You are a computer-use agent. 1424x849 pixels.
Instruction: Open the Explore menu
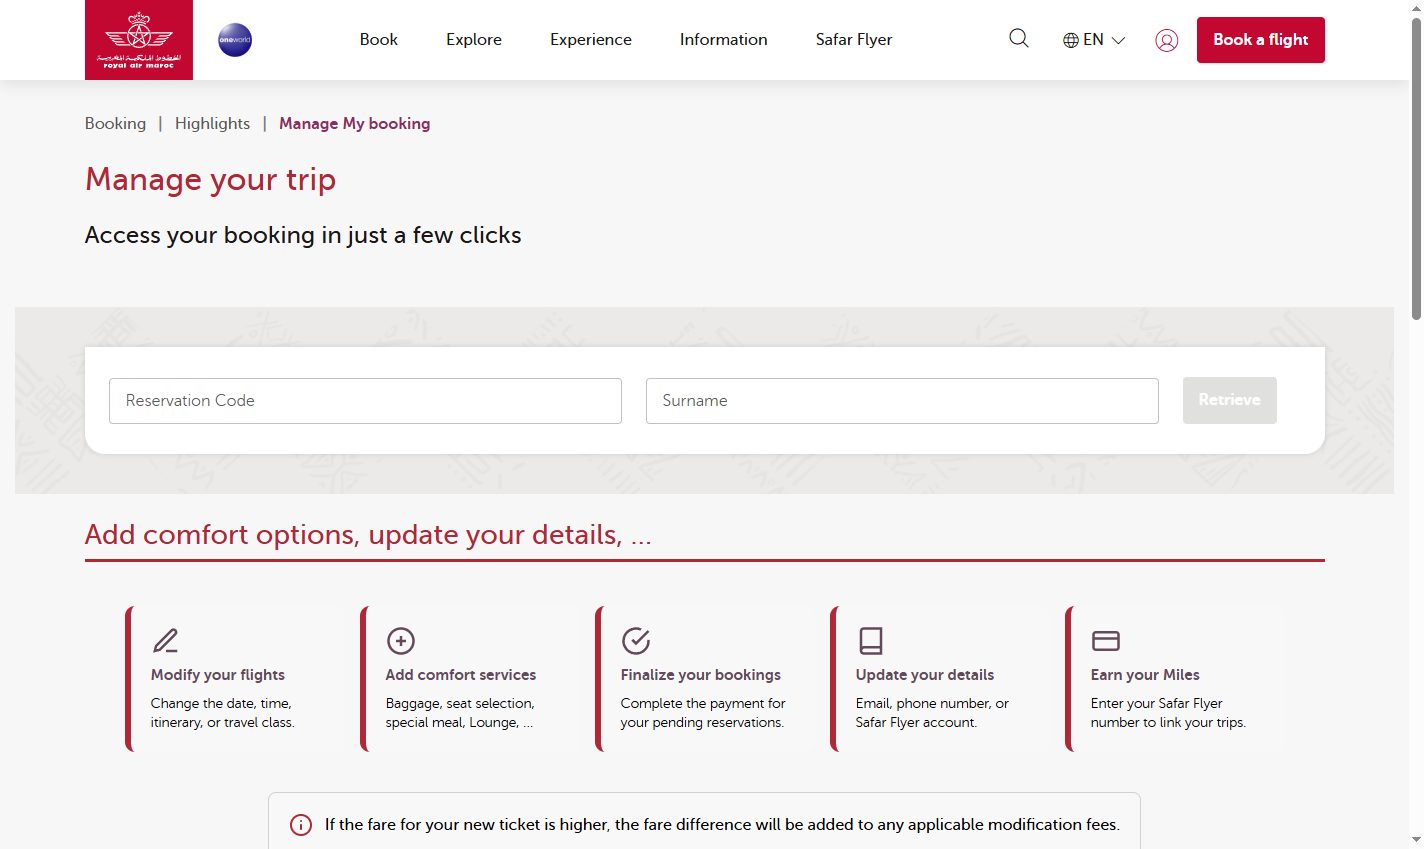coord(474,40)
